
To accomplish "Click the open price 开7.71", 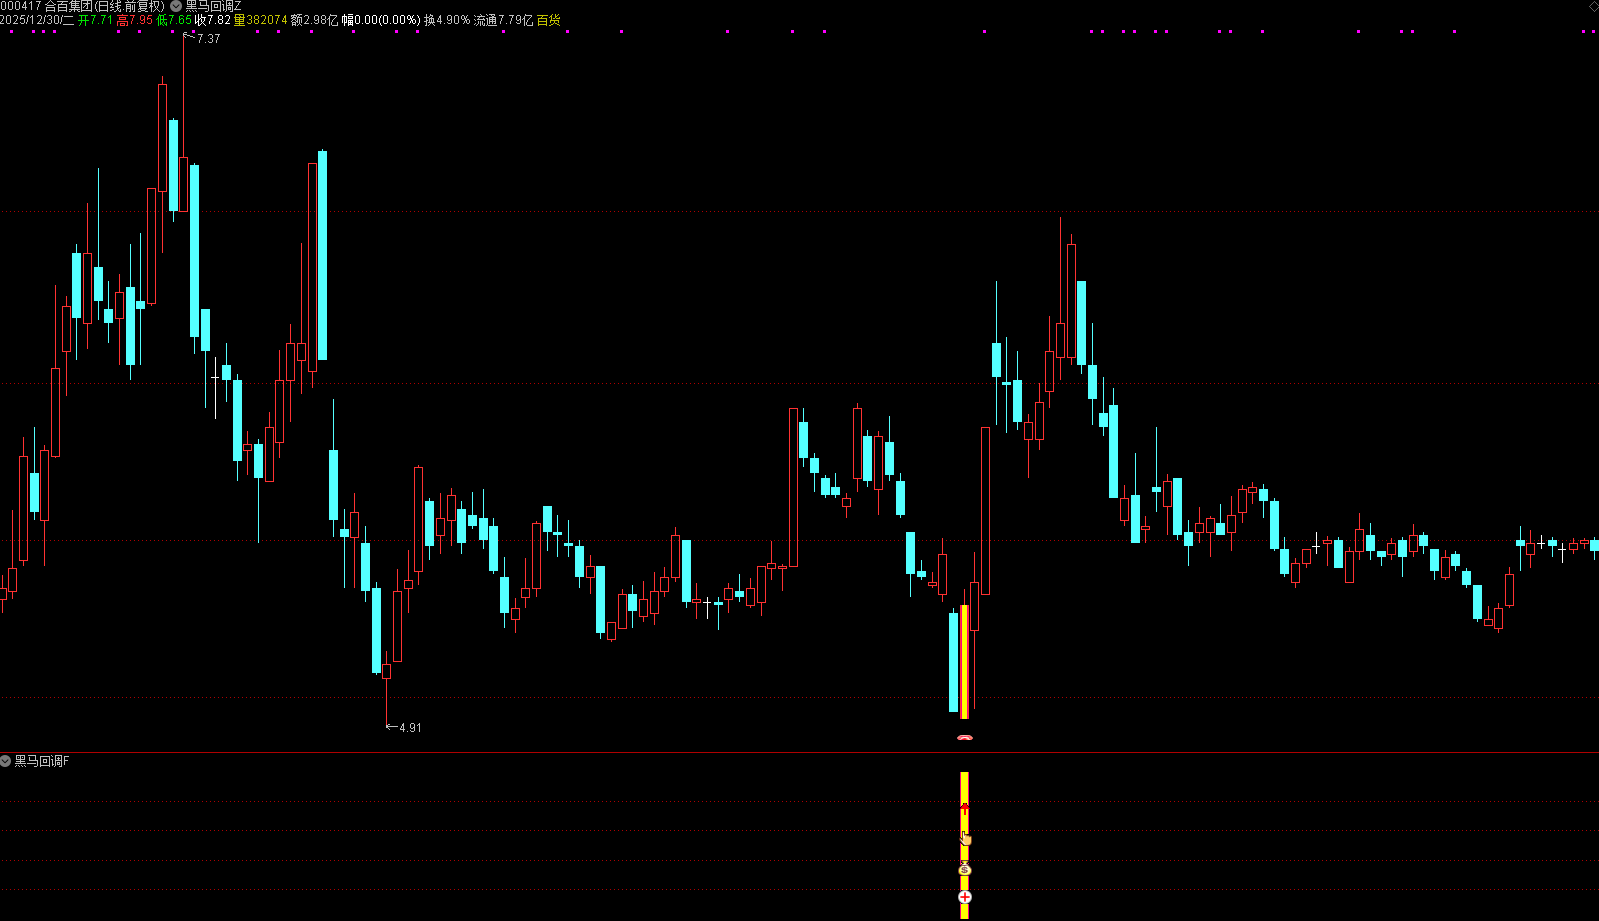I will point(95,20).
